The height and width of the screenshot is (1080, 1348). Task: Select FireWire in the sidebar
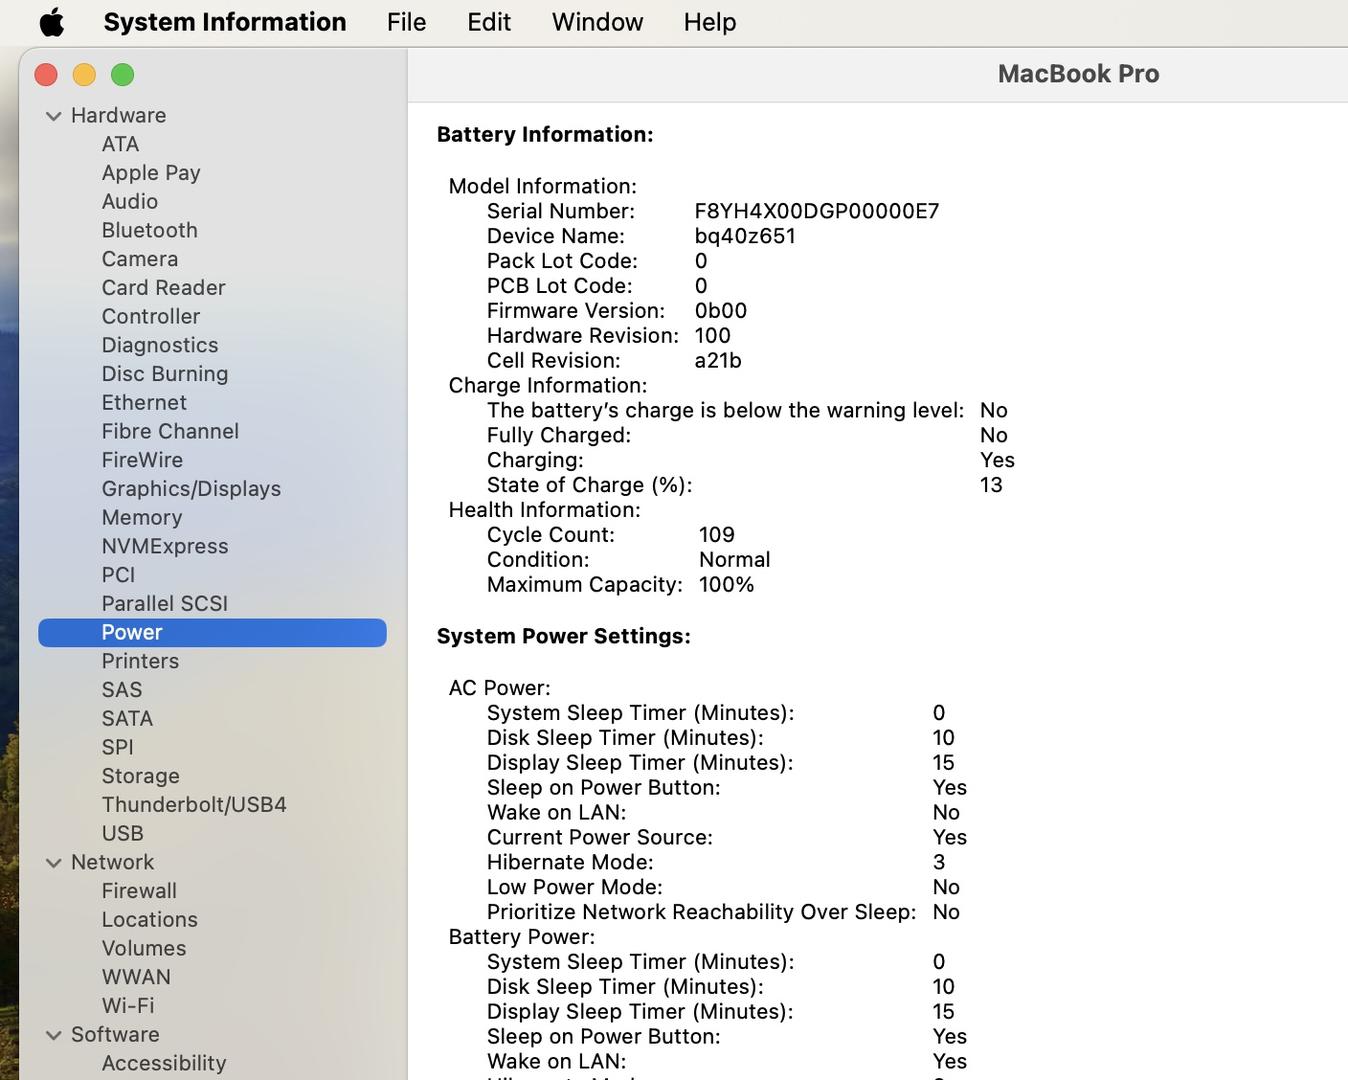(x=142, y=460)
